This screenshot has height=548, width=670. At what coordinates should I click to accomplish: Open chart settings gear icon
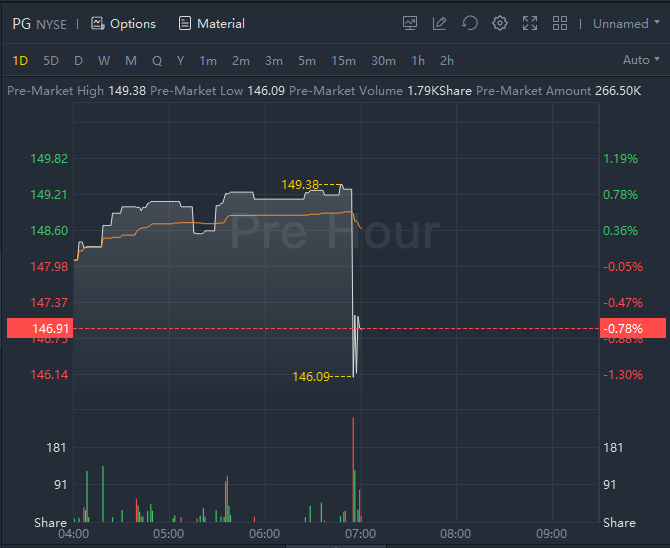click(500, 23)
